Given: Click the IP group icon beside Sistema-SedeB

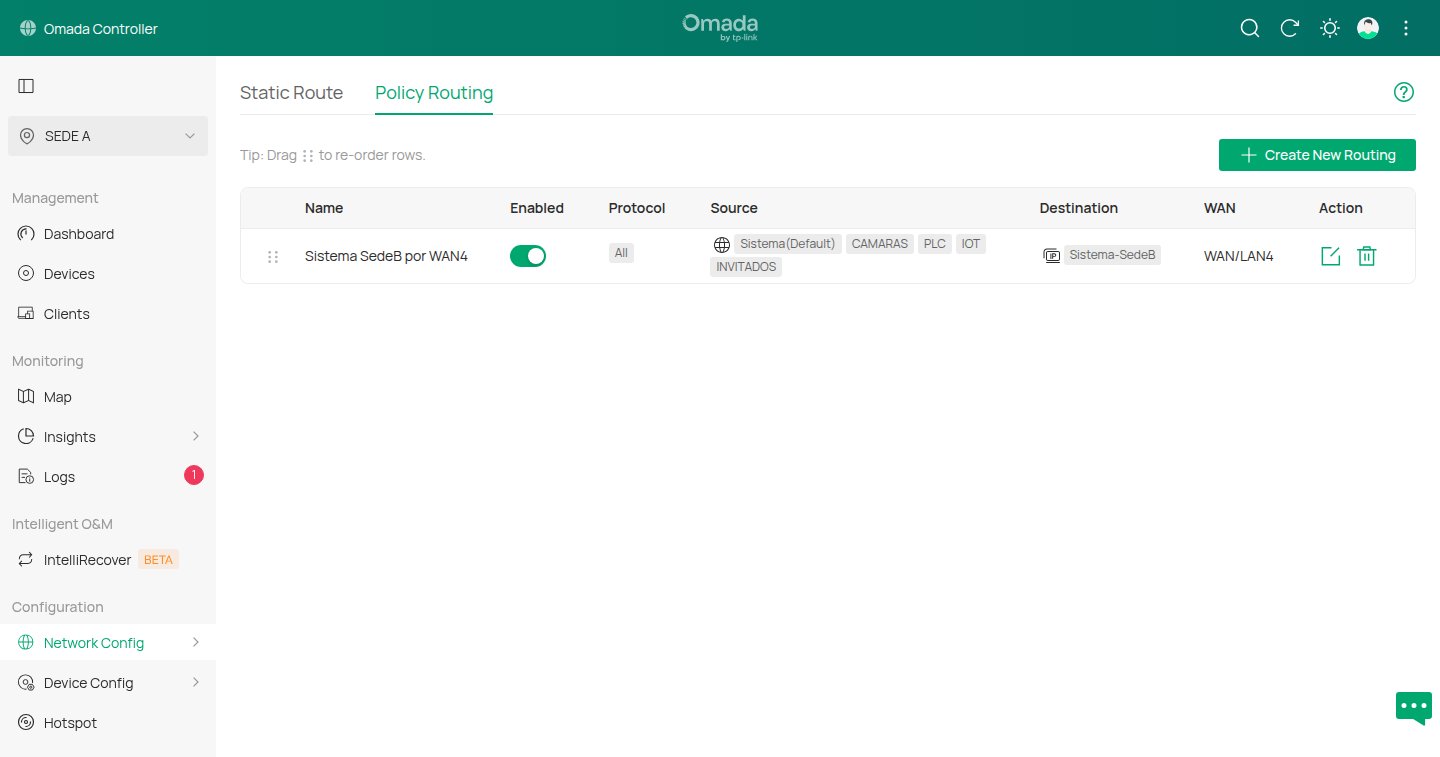Looking at the screenshot, I should tap(1051, 255).
